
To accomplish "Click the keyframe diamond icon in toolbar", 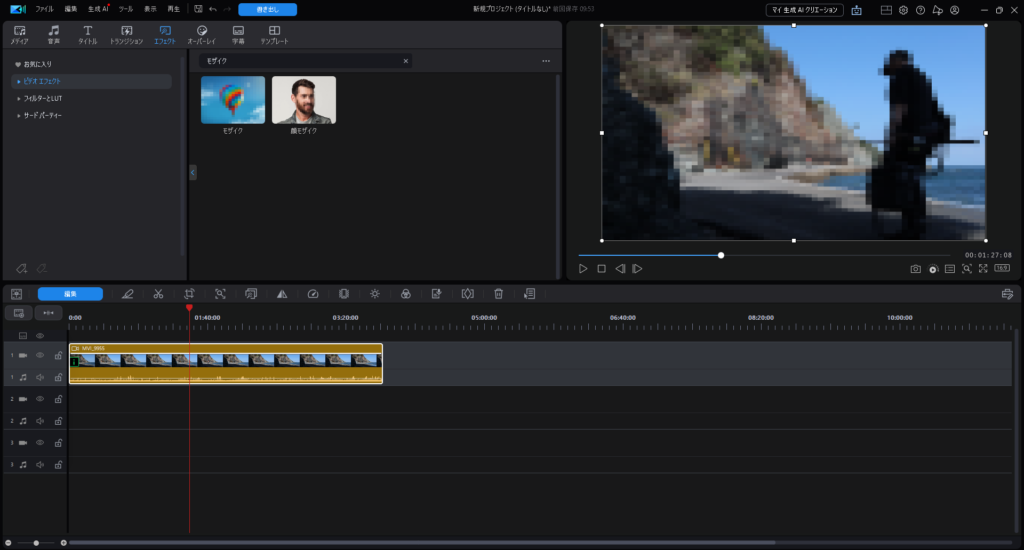I will pyautogui.click(x=467, y=294).
